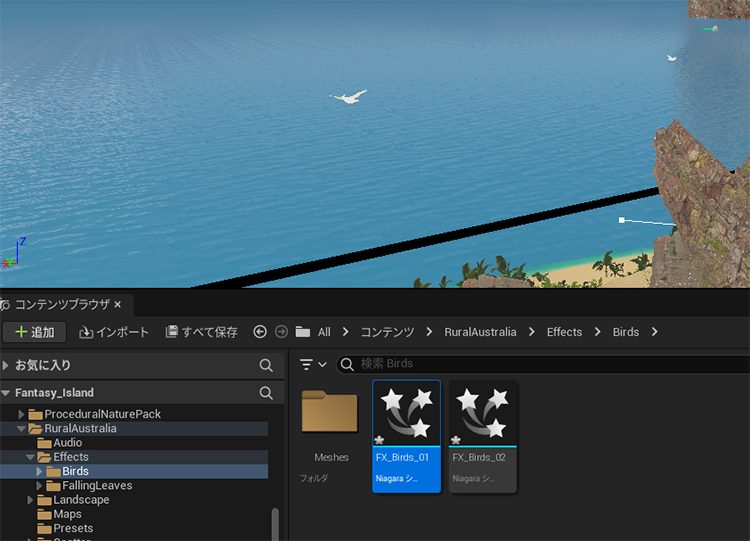Click the search icon in Fantasy_Island header

(x=266, y=393)
